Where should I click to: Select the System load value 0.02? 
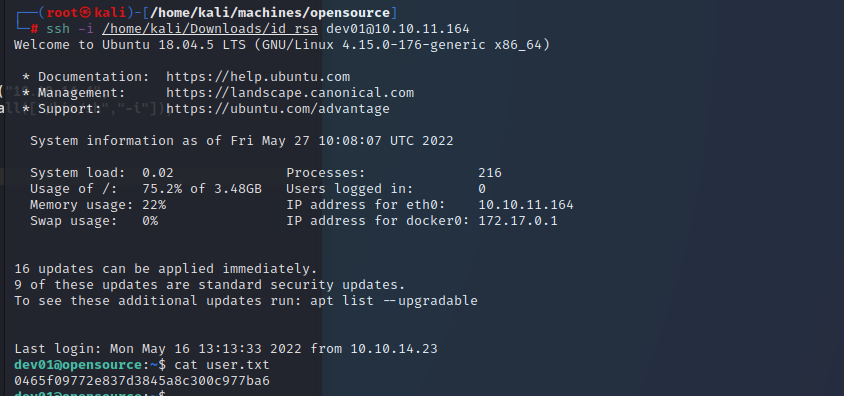158,173
